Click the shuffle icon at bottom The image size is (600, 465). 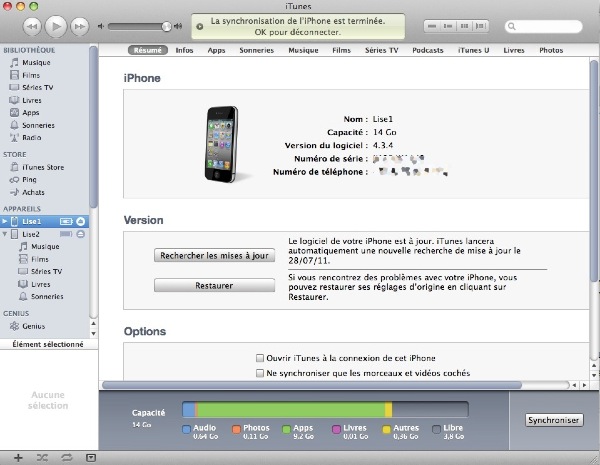(x=42, y=457)
